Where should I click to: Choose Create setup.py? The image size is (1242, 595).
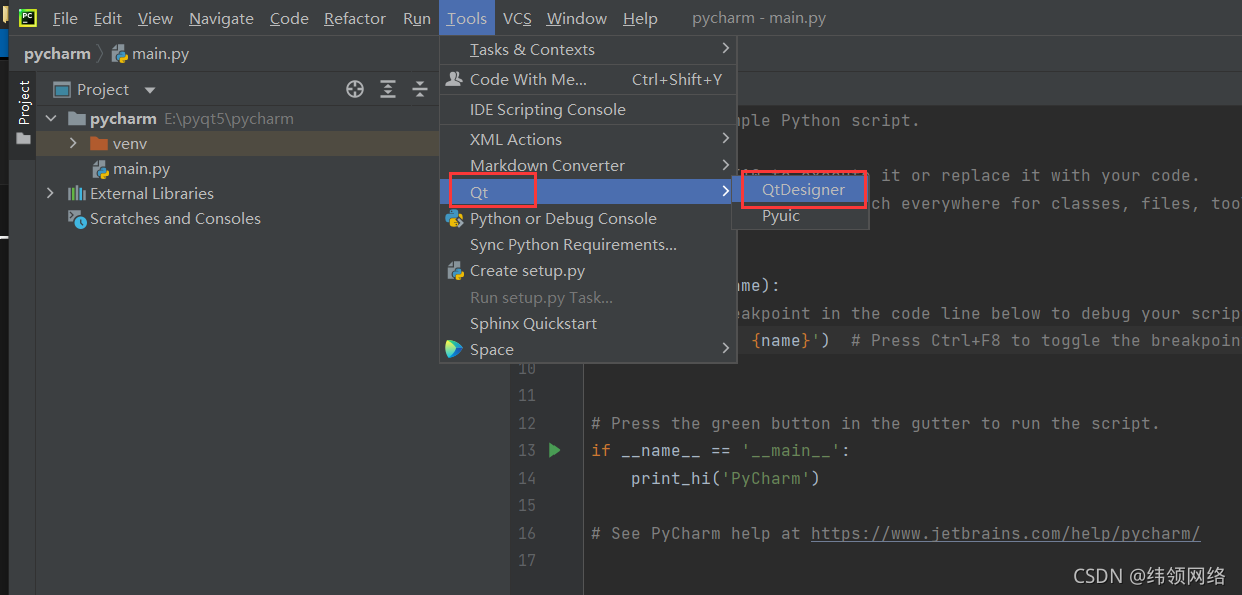[x=588, y=270]
